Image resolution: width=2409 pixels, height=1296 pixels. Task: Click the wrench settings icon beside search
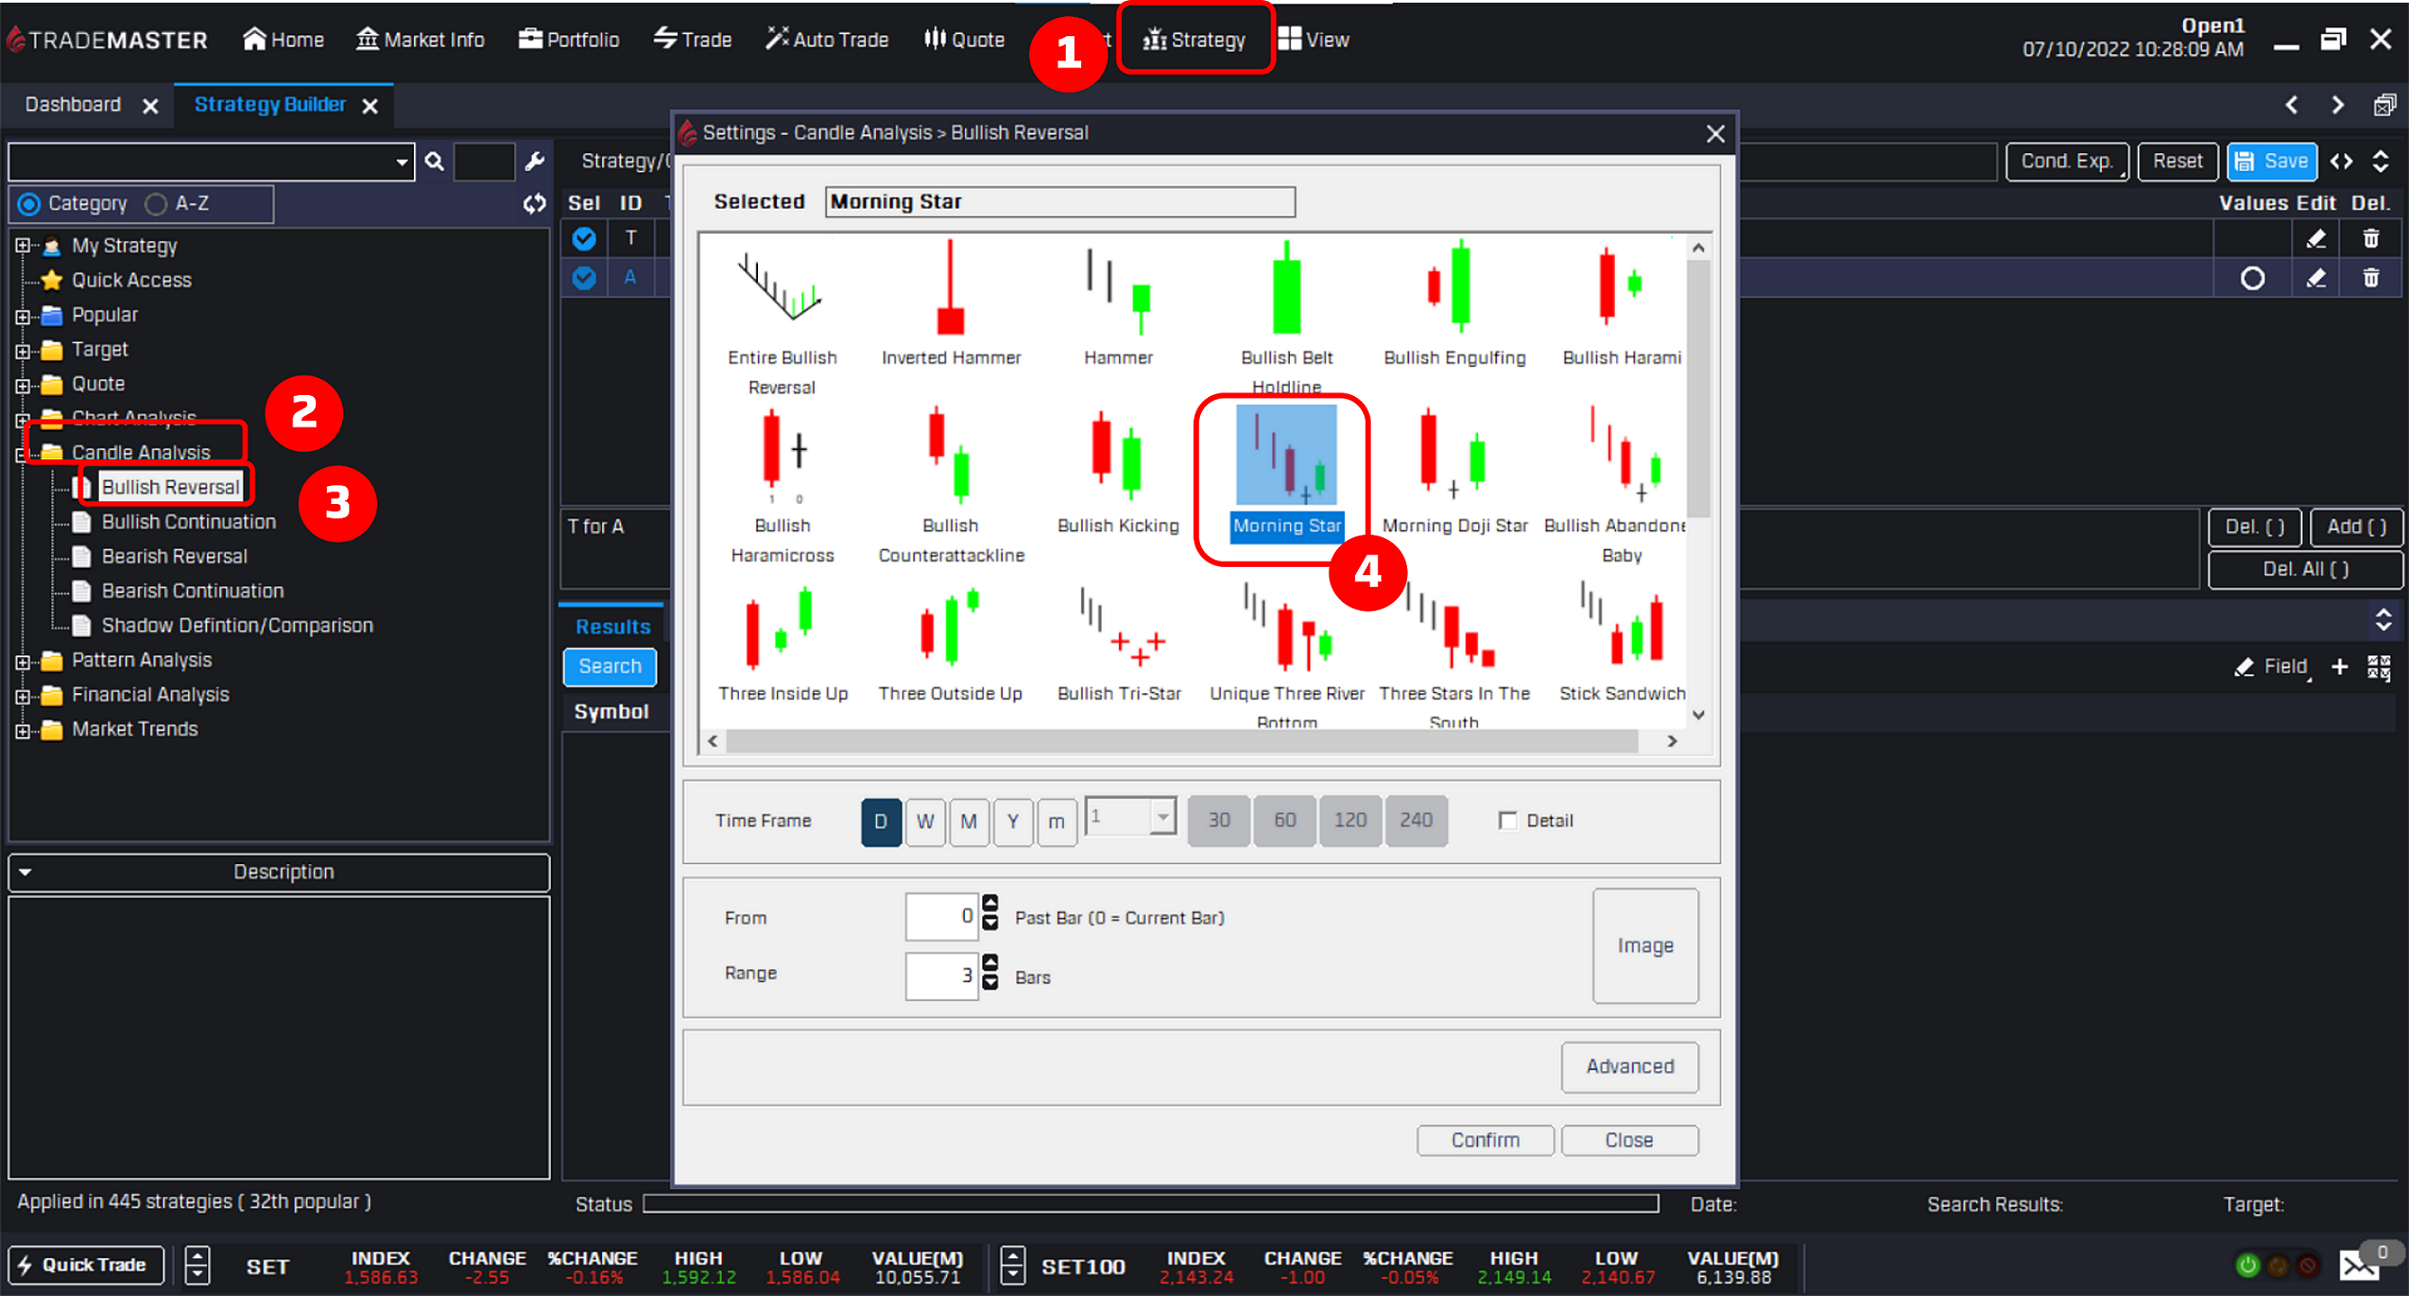(x=534, y=161)
